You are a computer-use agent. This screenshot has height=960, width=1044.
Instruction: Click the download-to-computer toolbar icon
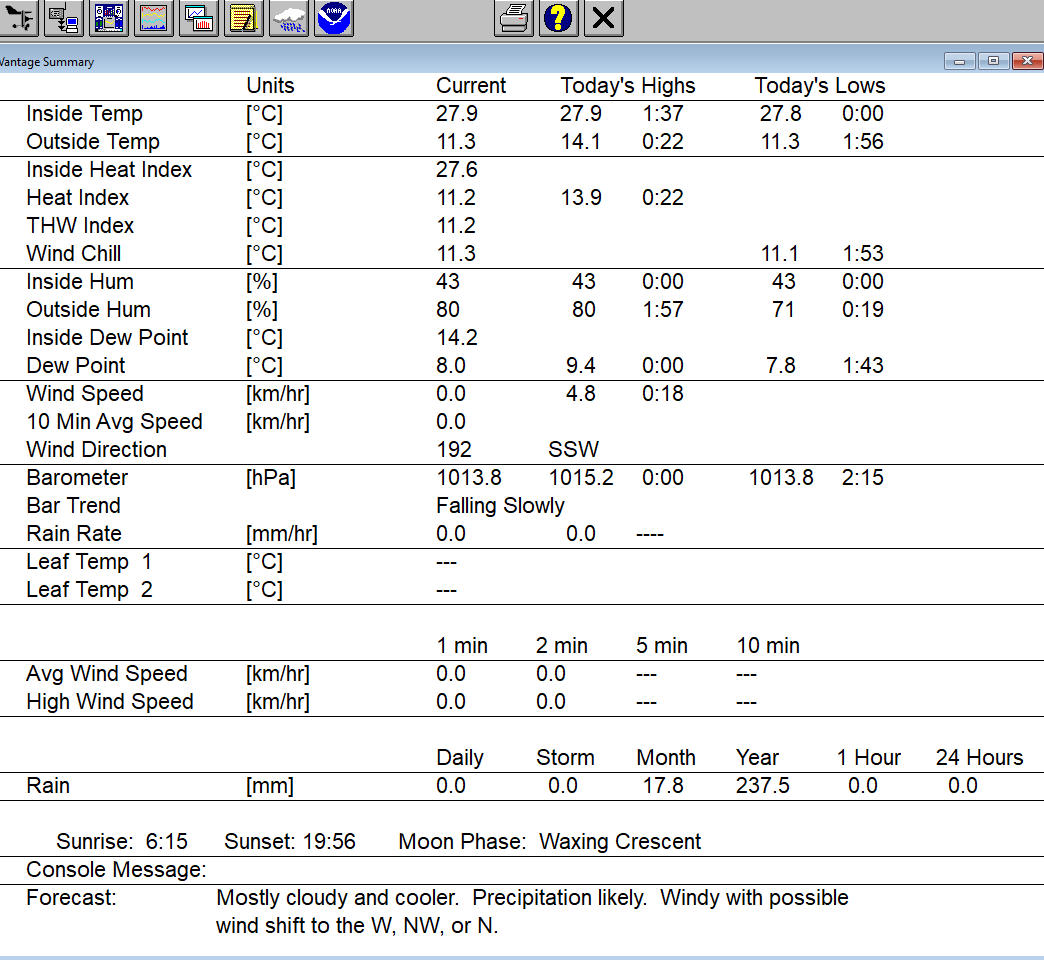point(64,18)
